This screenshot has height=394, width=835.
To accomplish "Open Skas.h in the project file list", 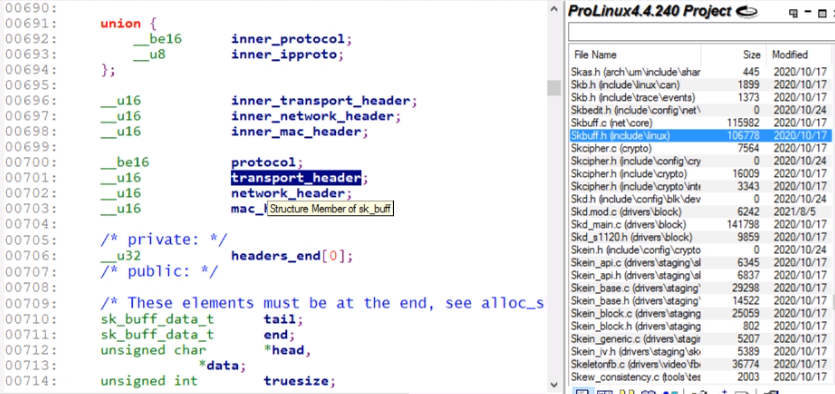I will [700, 72].
